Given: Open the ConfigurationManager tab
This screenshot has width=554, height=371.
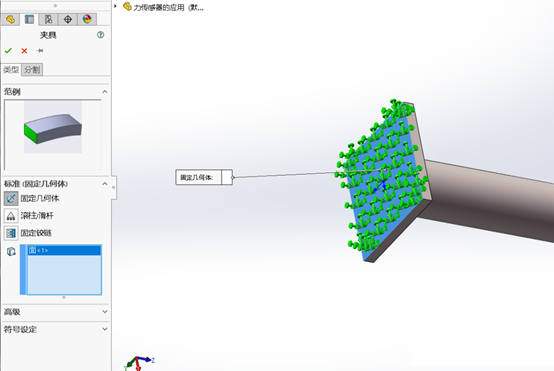Looking at the screenshot, I should click(x=48, y=19).
